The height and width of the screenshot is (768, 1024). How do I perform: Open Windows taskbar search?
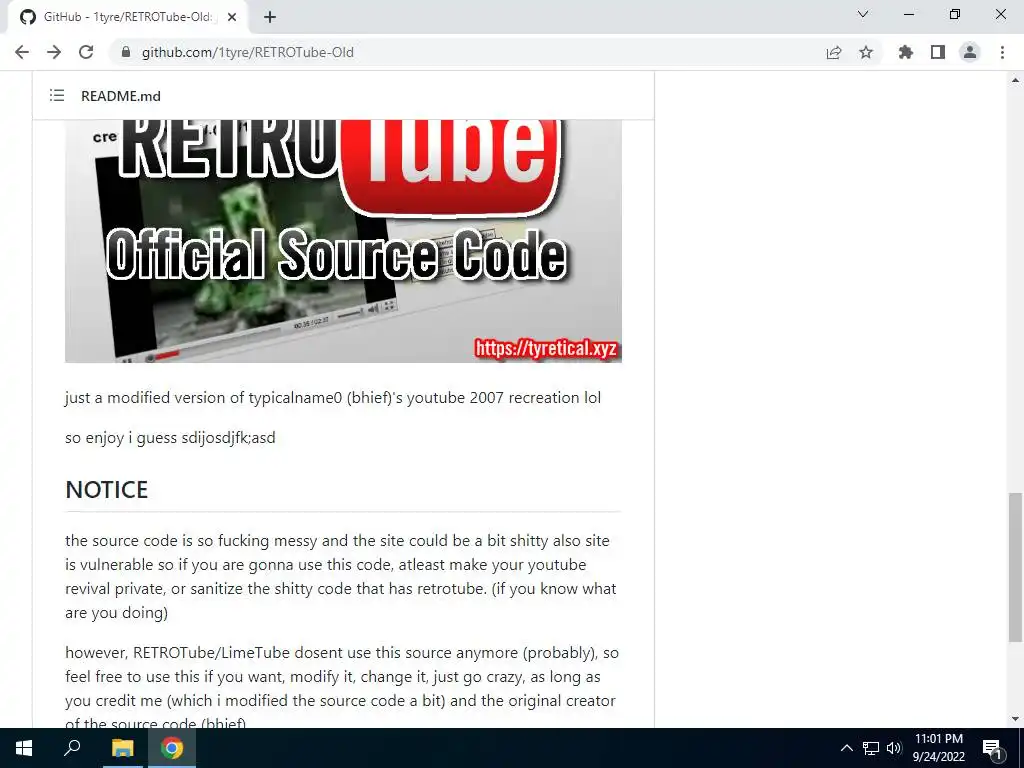(72, 748)
